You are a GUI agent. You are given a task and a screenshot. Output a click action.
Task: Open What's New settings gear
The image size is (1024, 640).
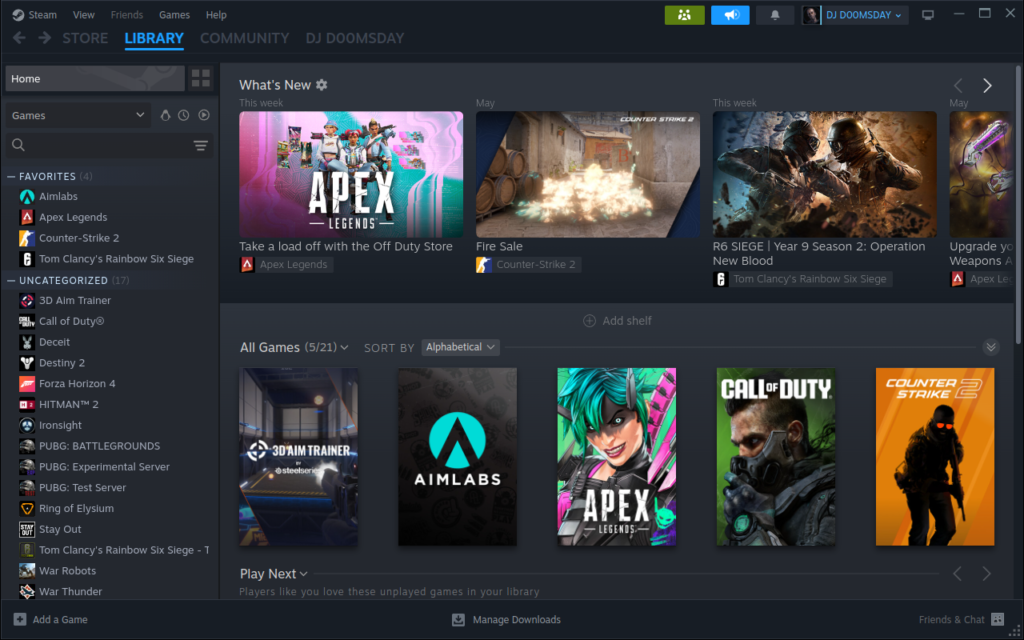(321, 85)
